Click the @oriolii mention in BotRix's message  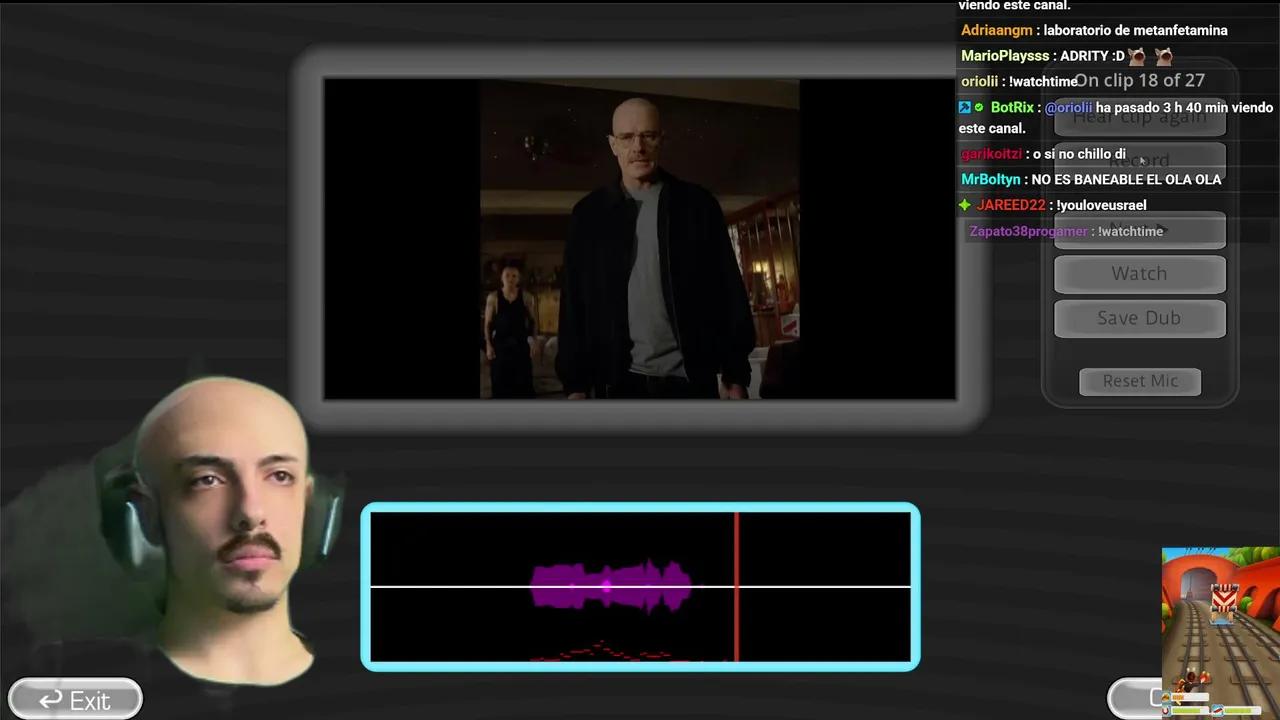[x=1068, y=107]
